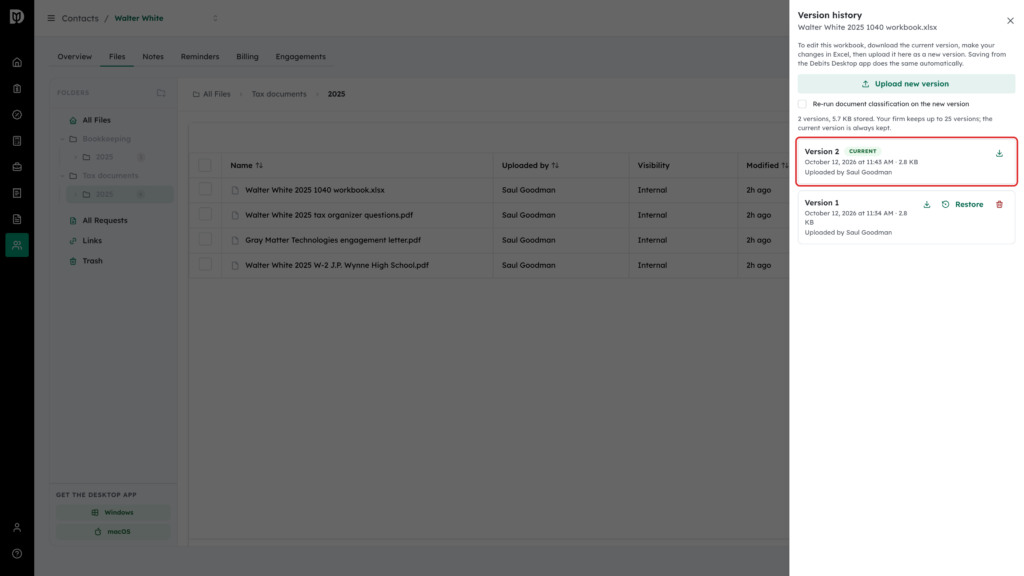The image size is (1024, 576).
Task: Switch to the Reminders tab
Action: pos(200,57)
